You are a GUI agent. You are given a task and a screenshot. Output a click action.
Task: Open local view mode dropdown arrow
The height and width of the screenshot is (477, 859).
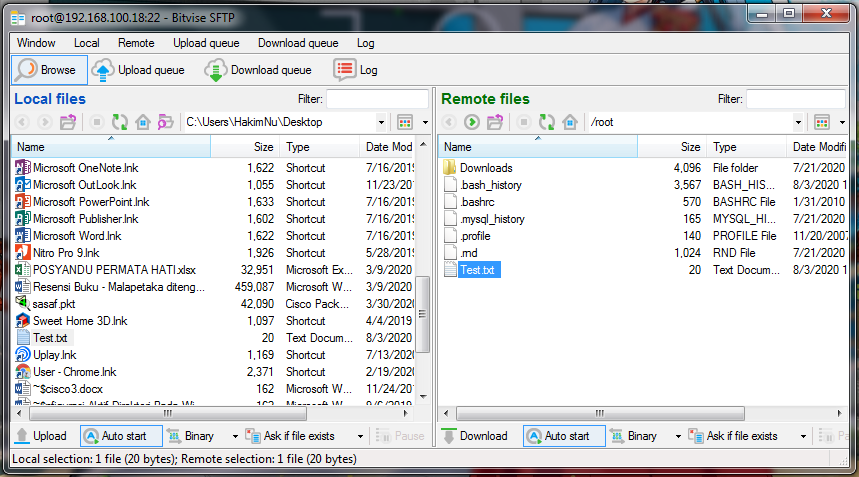coord(425,122)
